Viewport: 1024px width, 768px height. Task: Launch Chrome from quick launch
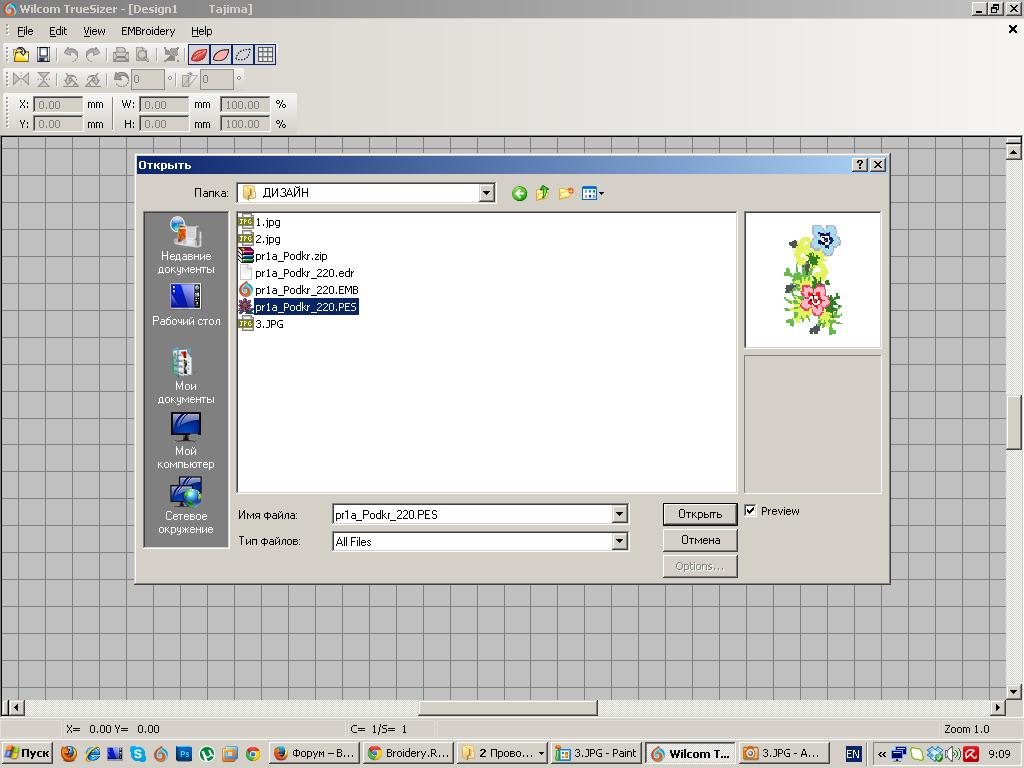pyautogui.click(x=253, y=754)
